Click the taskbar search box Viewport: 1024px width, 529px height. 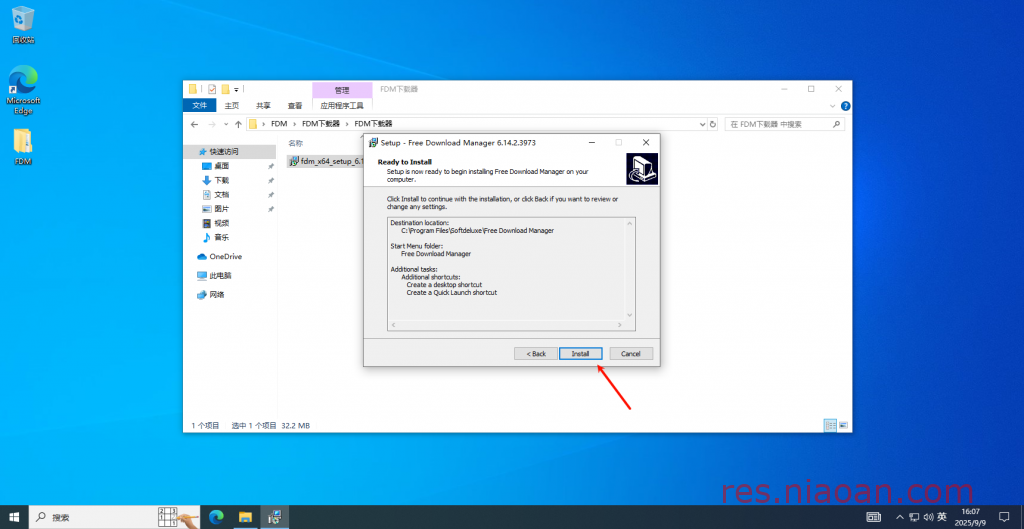click(114, 517)
